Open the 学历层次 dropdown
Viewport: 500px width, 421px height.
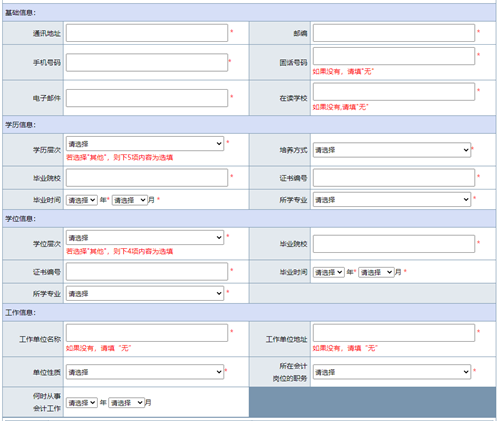145,144
